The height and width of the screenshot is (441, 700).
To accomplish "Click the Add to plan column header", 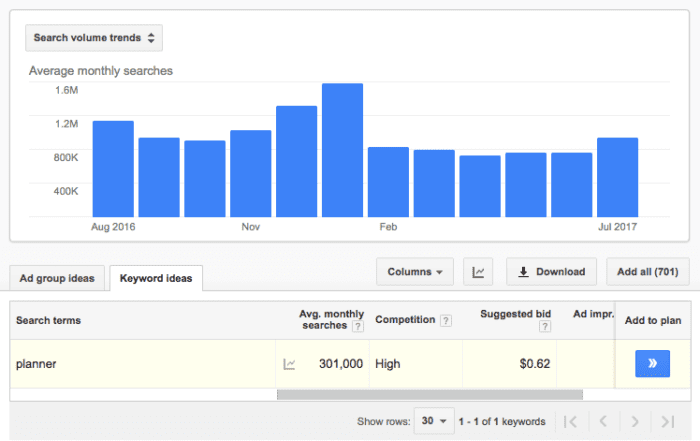I will (x=653, y=320).
